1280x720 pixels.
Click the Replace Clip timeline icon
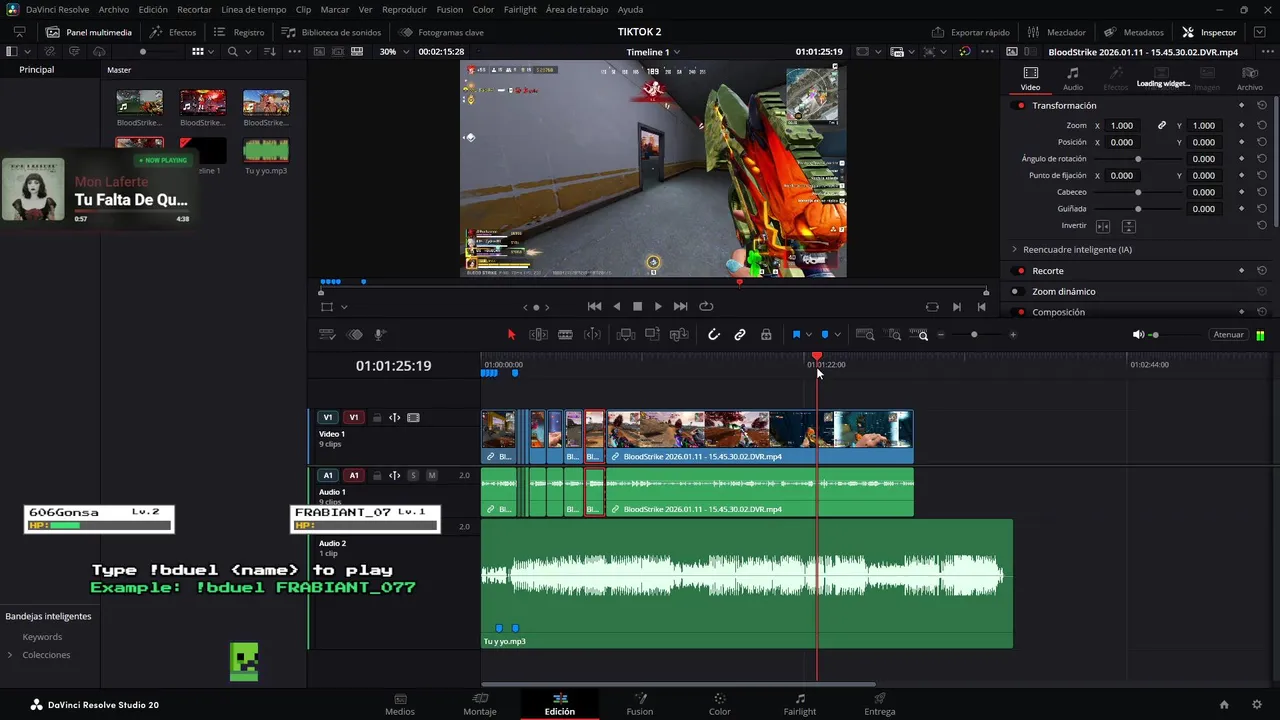680,335
